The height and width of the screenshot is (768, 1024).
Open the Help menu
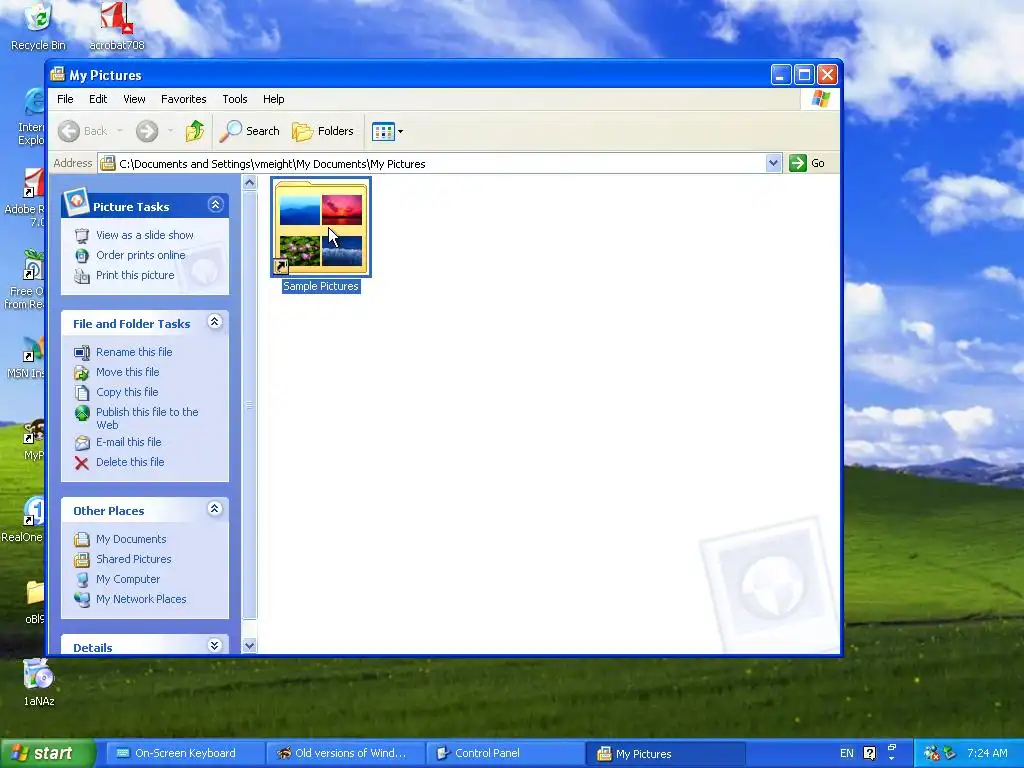(274, 99)
